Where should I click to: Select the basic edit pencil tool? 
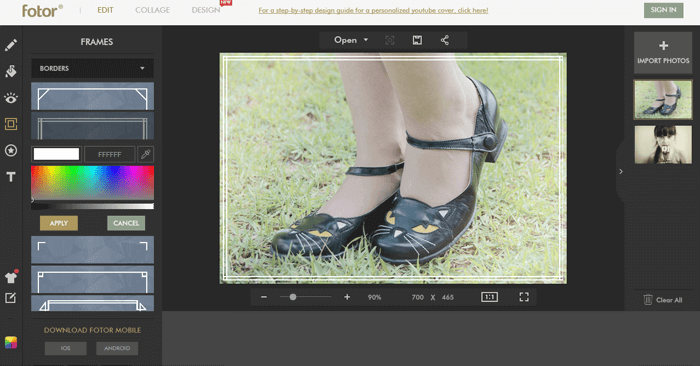[x=11, y=45]
